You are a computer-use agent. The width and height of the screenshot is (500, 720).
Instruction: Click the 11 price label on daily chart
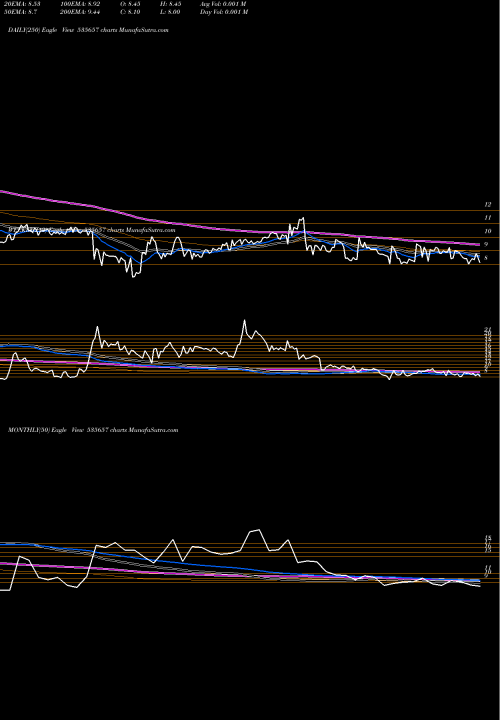[x=488, y=218]
